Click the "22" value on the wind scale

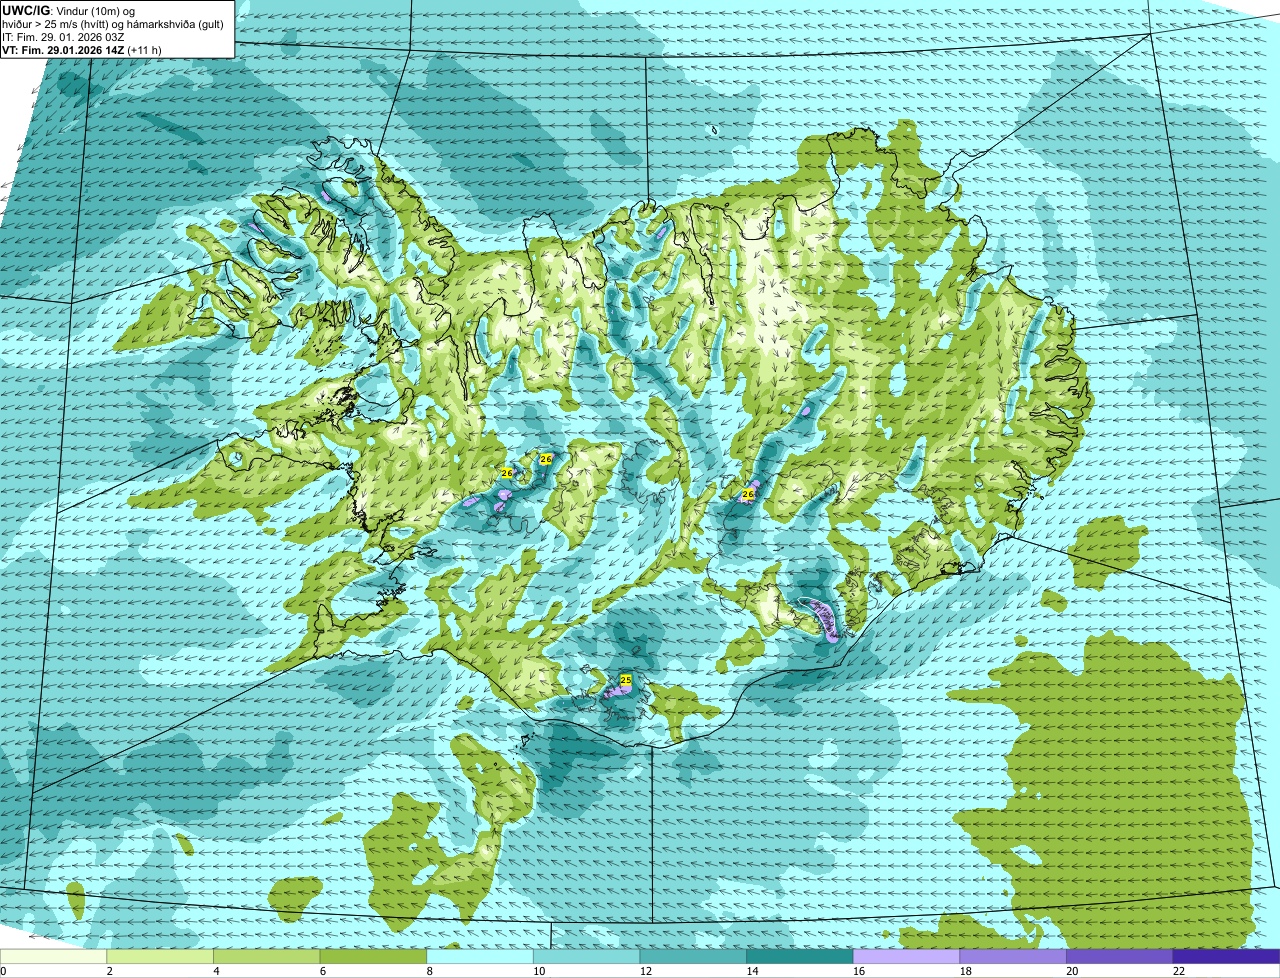tap(1179, 971)
